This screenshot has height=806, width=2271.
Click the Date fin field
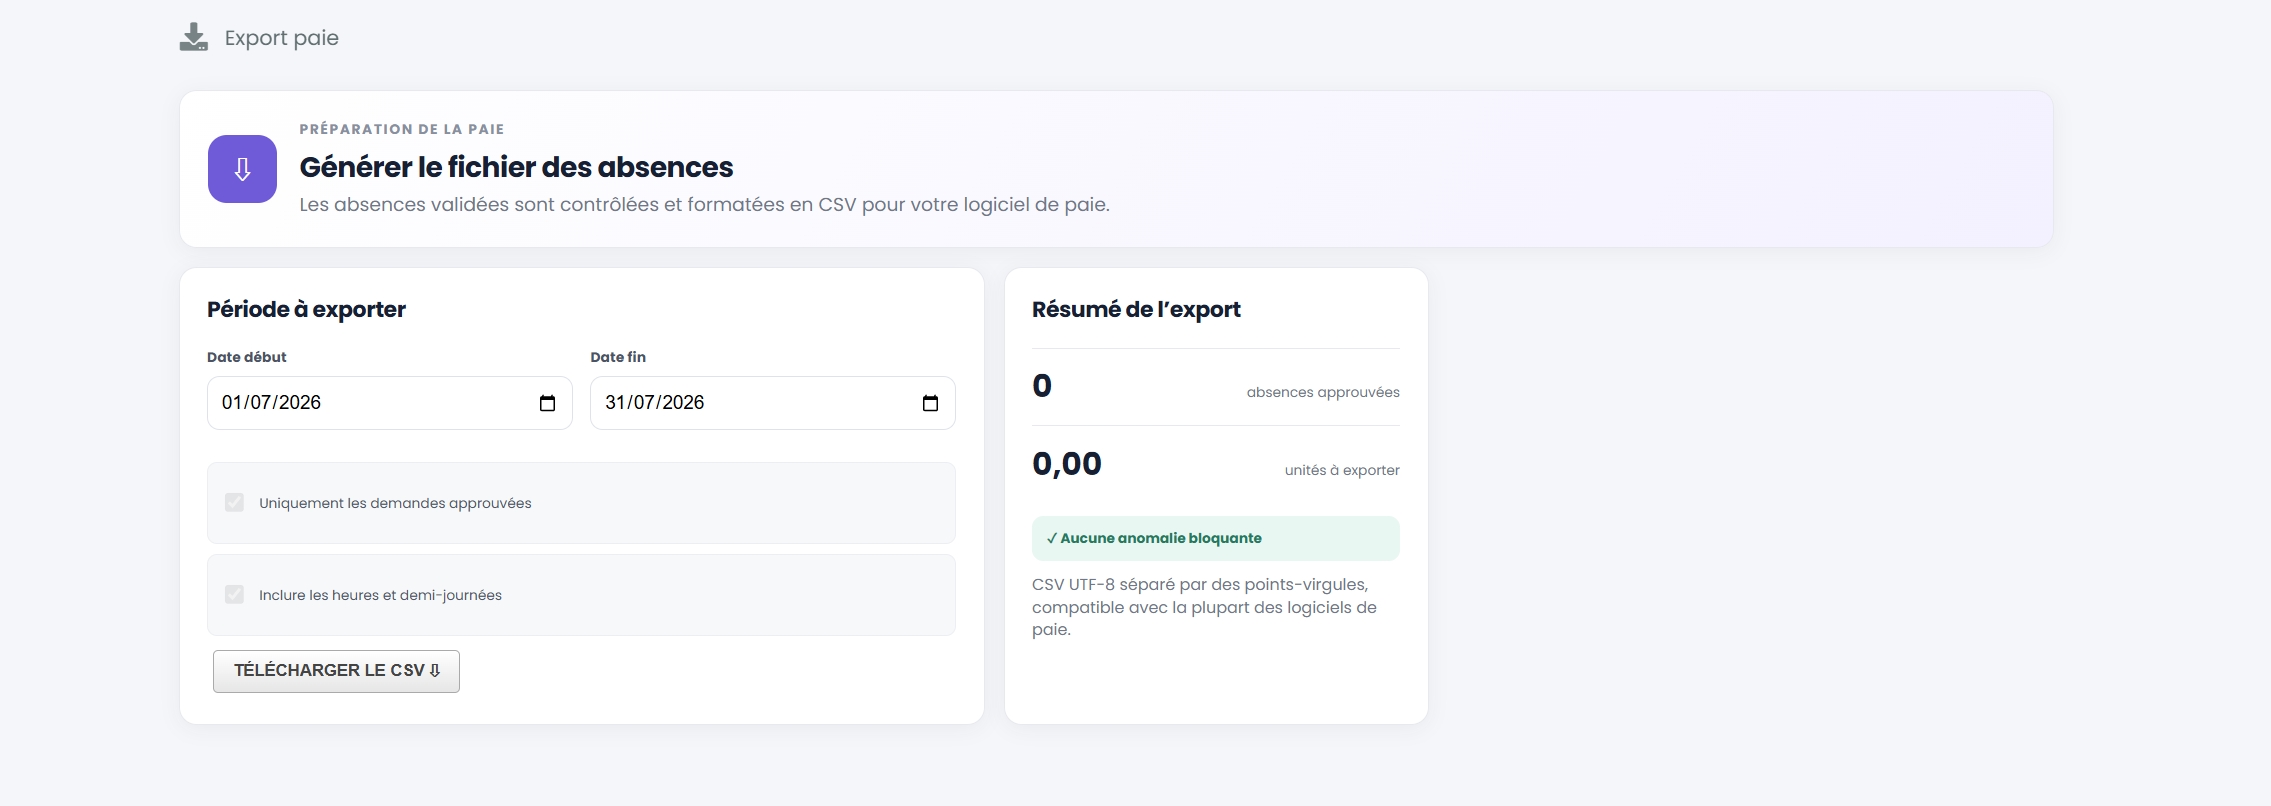(772, 403)
